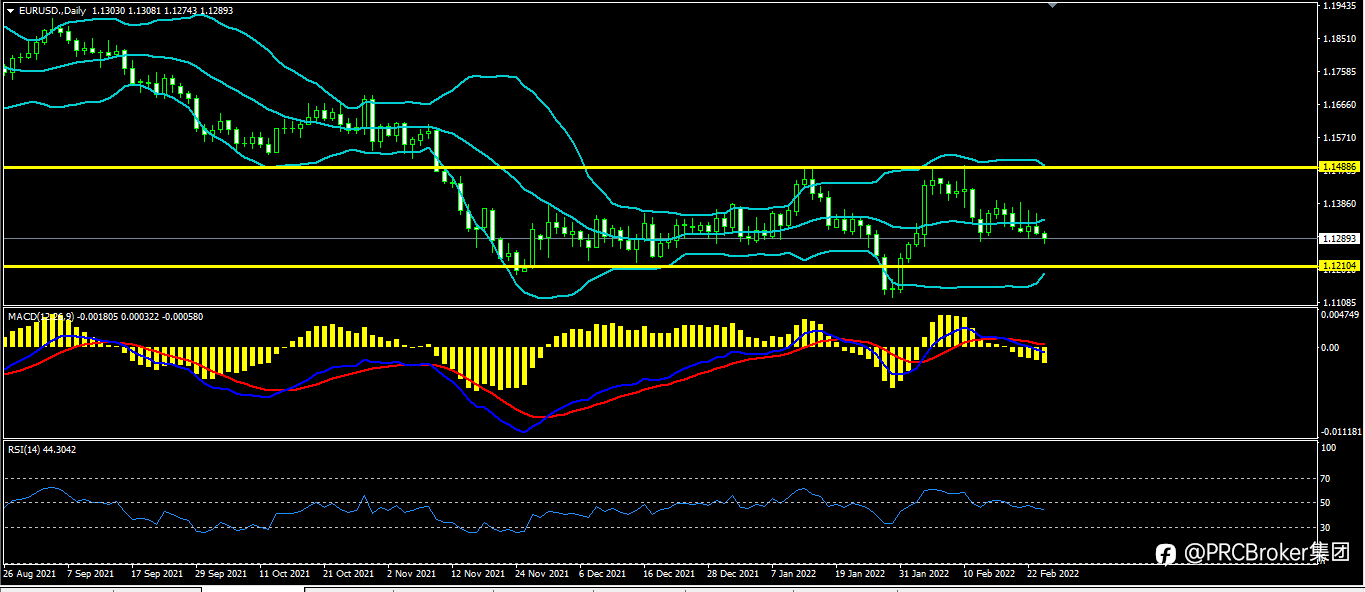Click the 11 Oct 2021 date label
Image resolution: width=1365 pixels, height=592 pixels.
[285, 575]
